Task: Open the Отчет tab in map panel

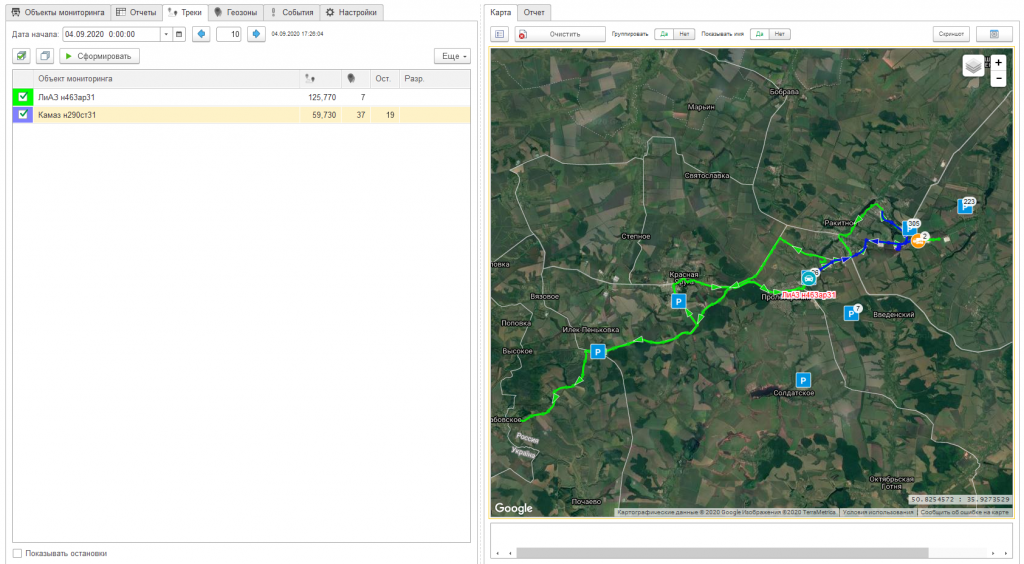Action: click(534, 13)
